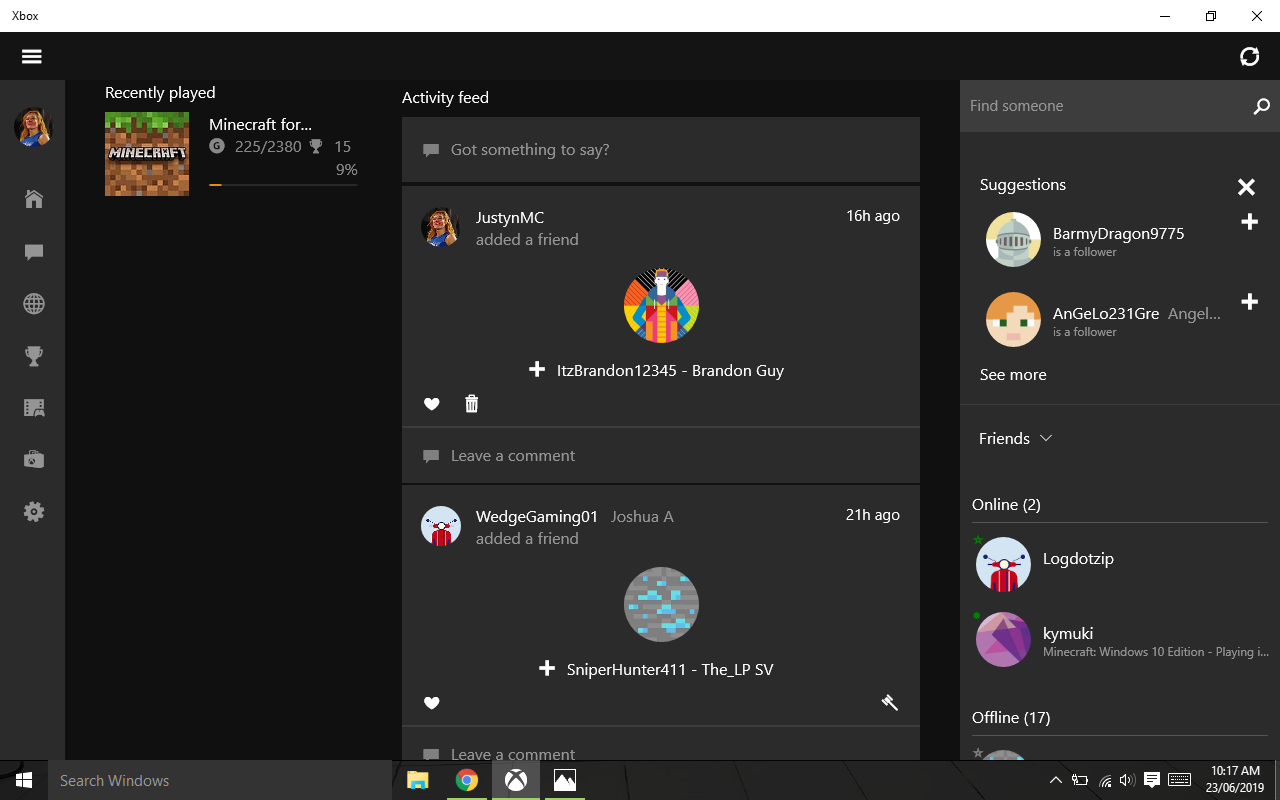Open the Messages sidebar icon
This screenshot has height=800, width=1280.
pyautogui.click(x=34, y=252)
